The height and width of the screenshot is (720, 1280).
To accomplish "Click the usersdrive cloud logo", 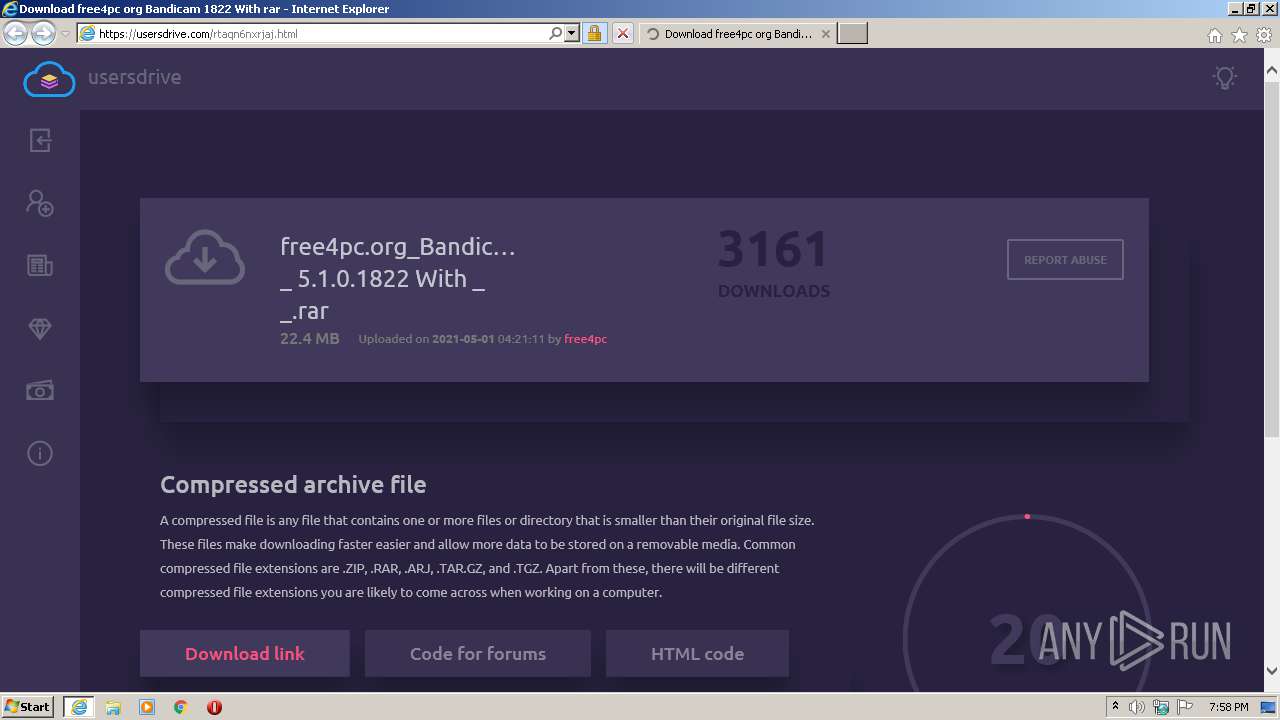I will pyautogui.click(x=49, y=78).
